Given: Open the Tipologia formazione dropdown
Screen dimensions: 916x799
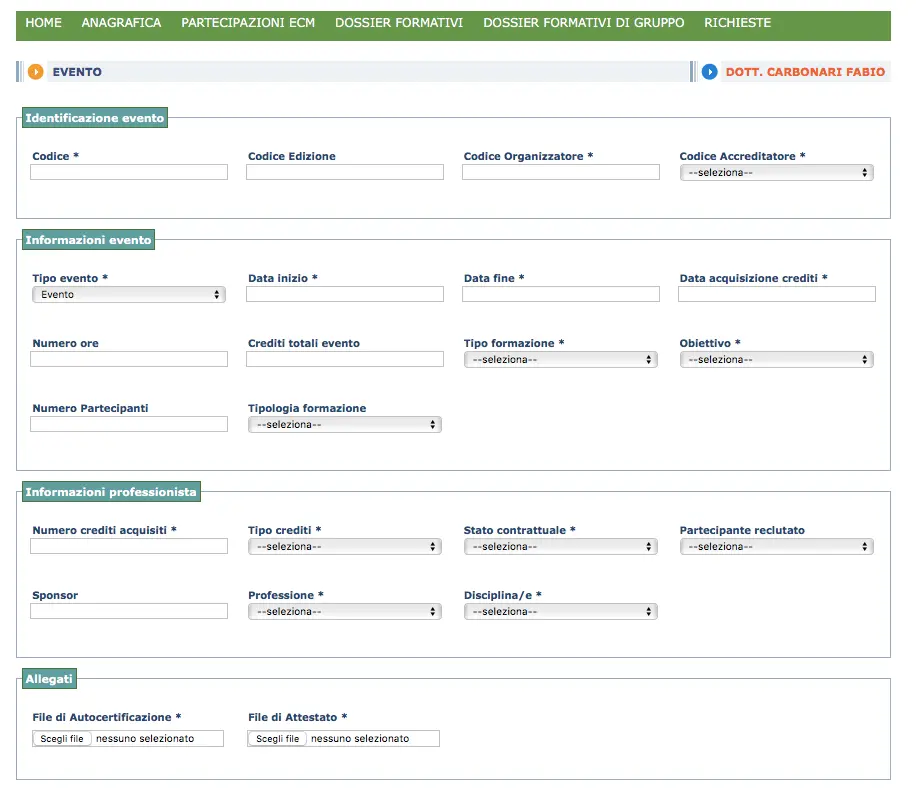Looking at the screenshot, I should pyautogui.click(x=345, y=425).
